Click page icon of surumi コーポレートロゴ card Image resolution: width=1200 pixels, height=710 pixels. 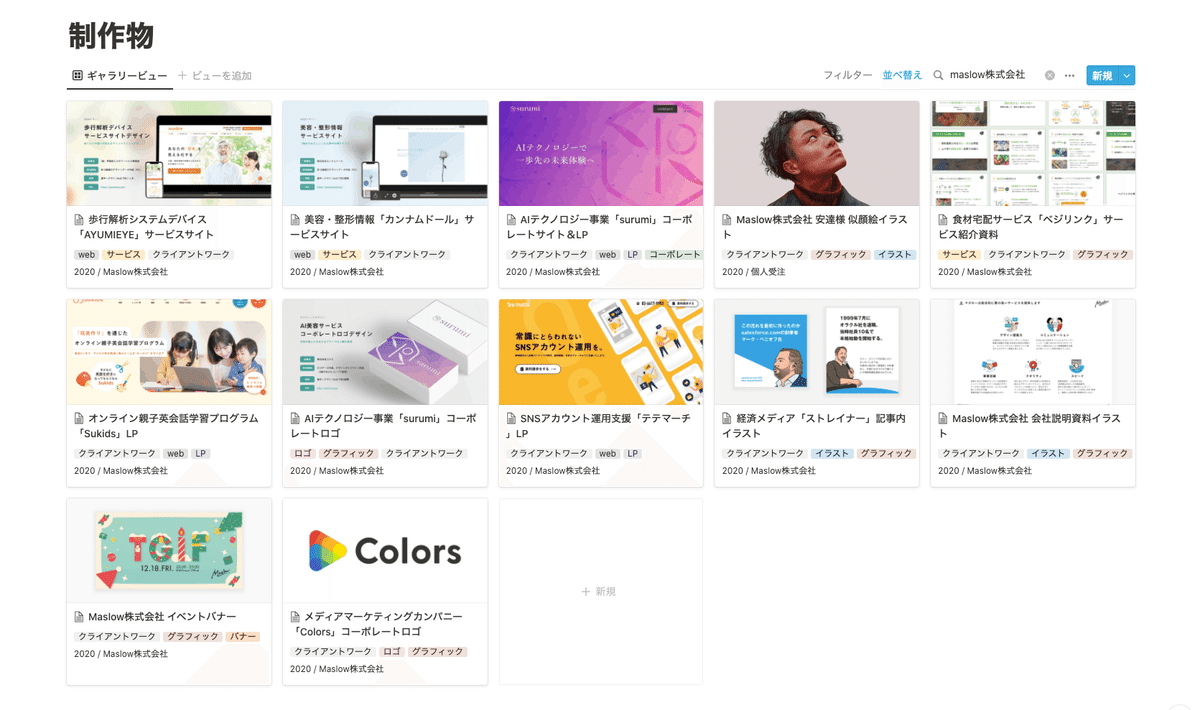click(296, 418)
